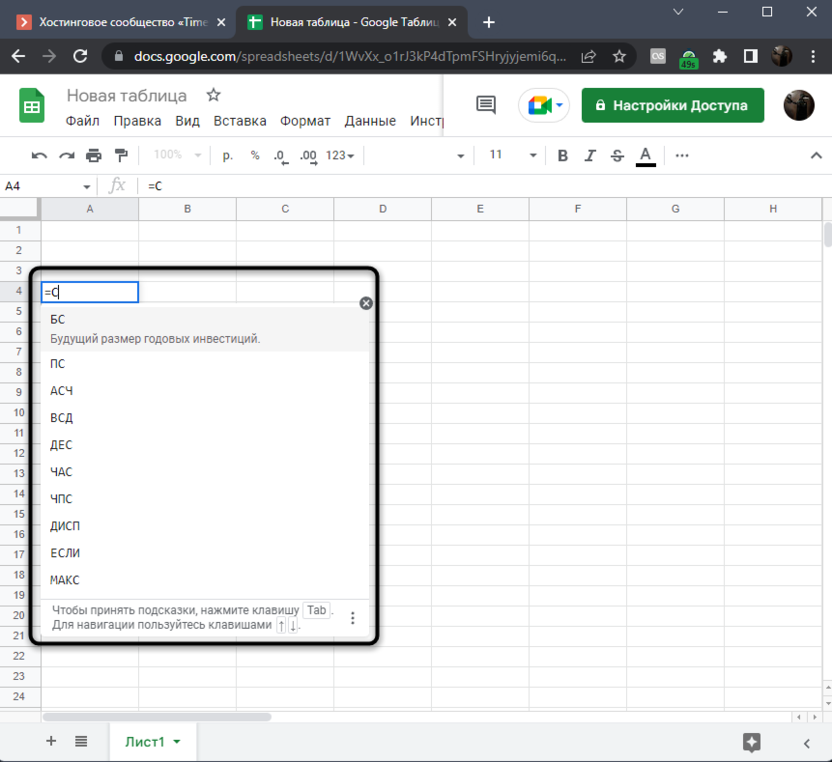Toggle strikethrough formatting
Image resolution: width=832 pixels, height=762 pixels.
pos(617,156)
